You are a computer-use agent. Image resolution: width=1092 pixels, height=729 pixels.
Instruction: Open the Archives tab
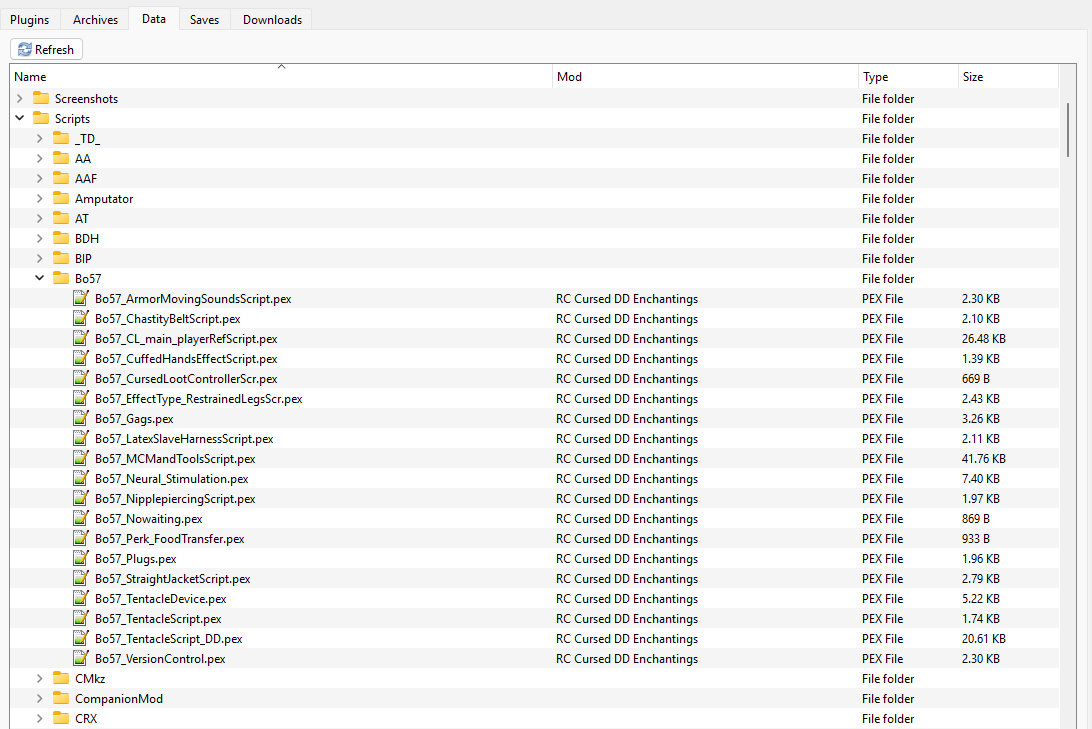(95, 19)
